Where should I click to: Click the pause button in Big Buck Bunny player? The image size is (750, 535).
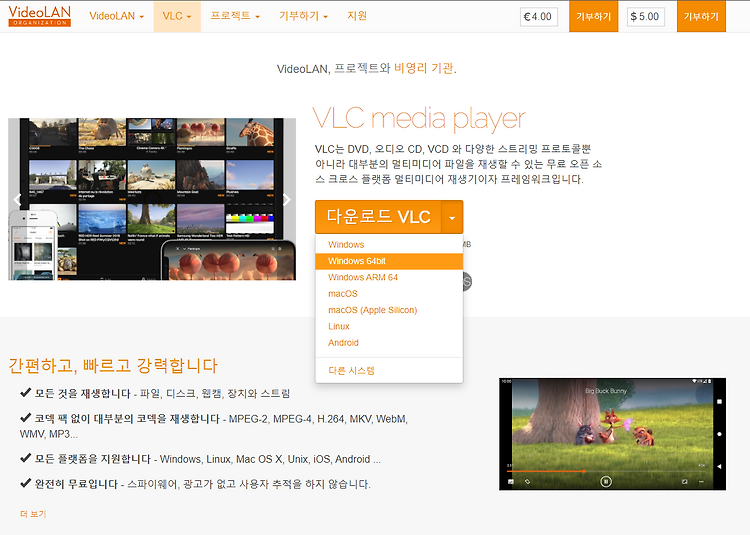[606, 481]
